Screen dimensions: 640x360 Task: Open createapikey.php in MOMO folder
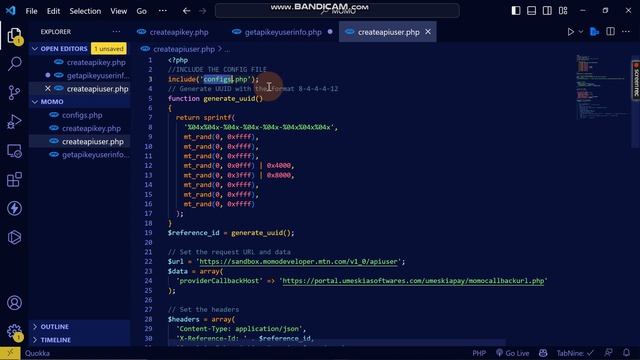pos(91,128)
